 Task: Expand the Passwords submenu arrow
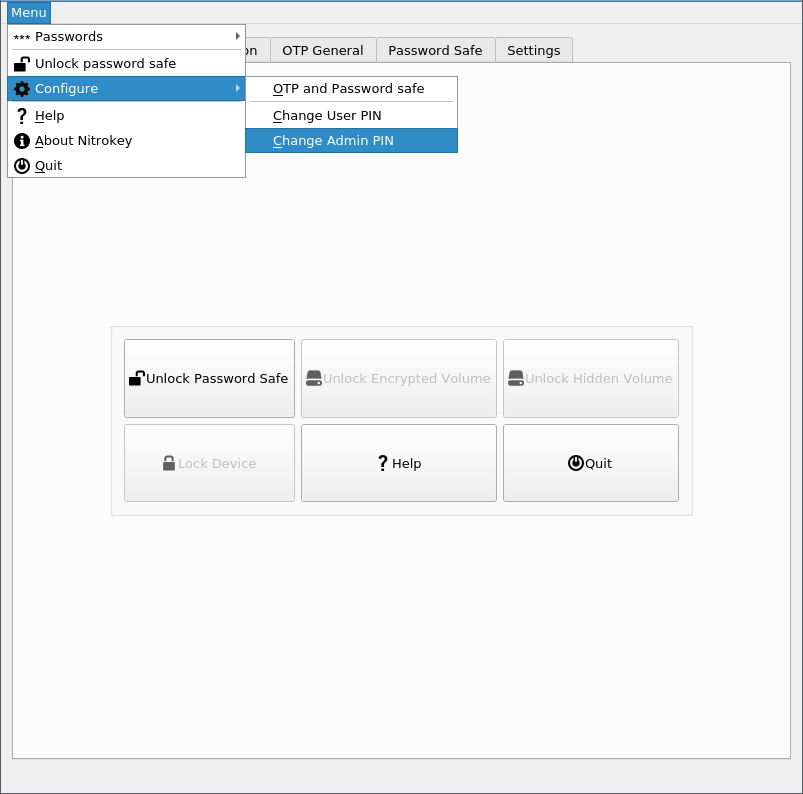coord(237,36)
